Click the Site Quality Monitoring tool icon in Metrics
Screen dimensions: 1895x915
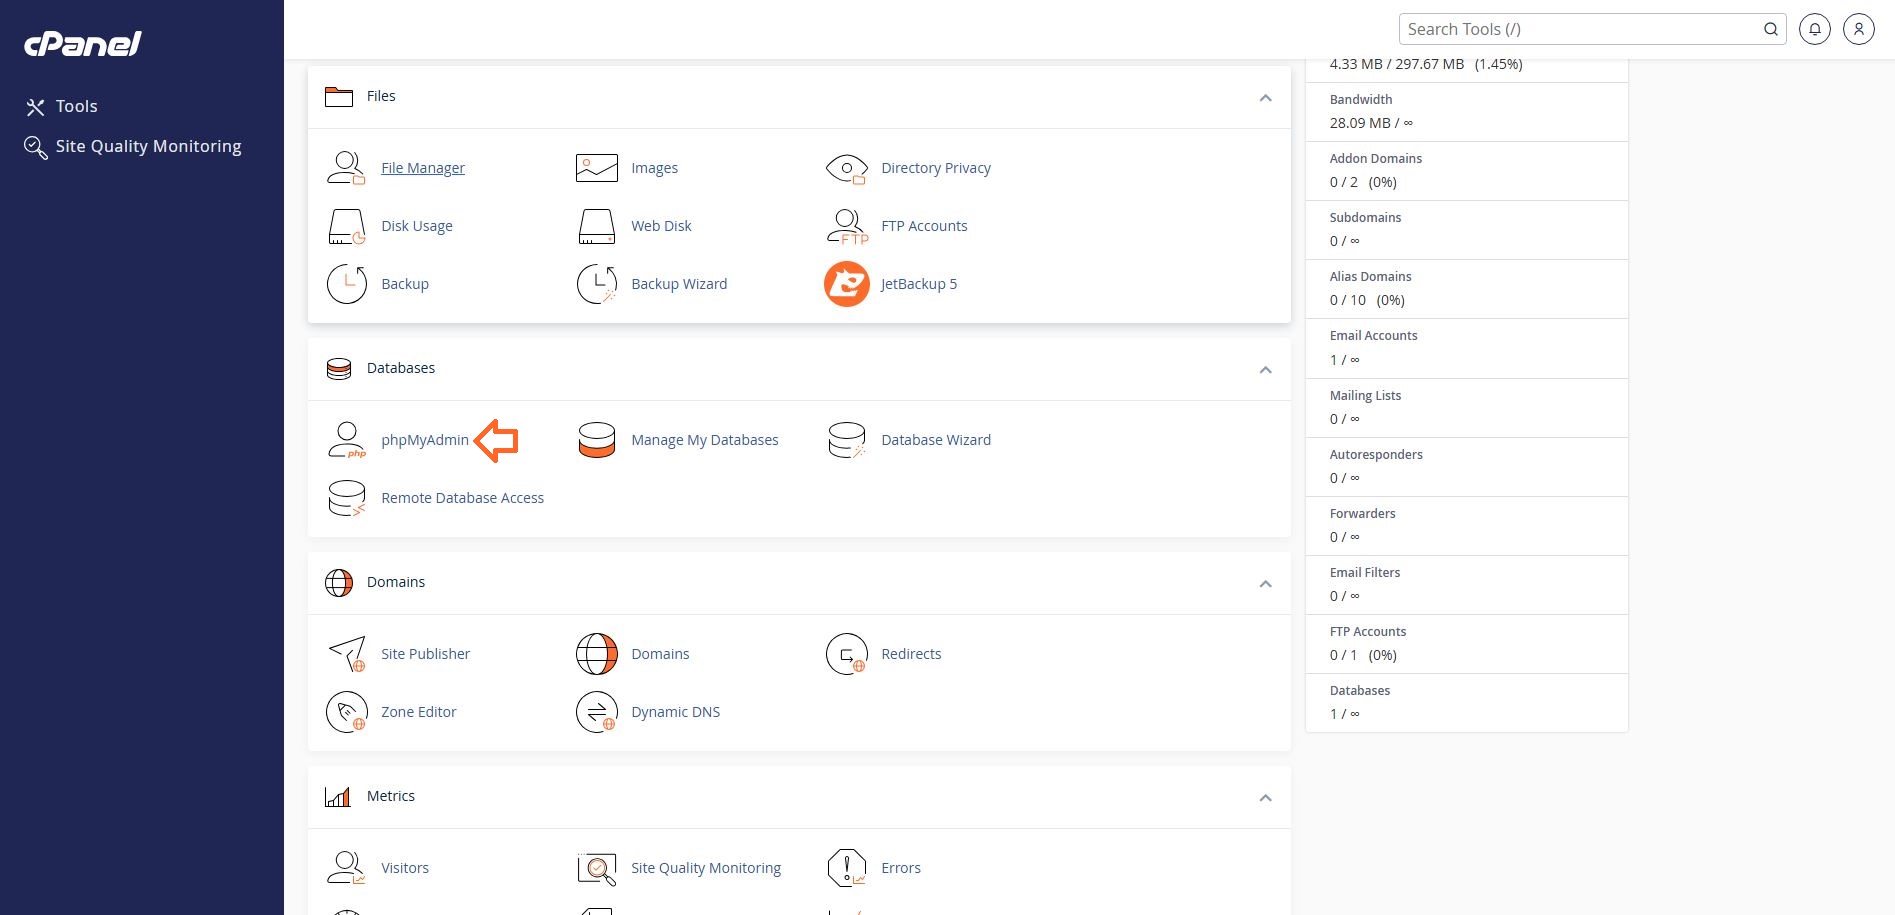596,868
